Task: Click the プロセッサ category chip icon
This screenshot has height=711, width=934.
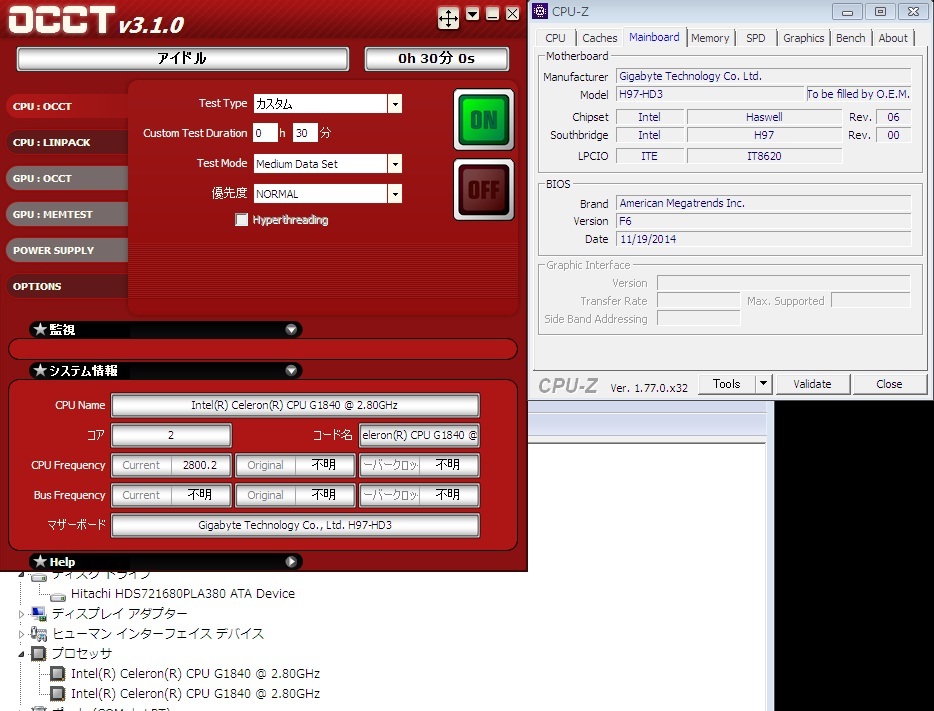Action: pos(38,654)
